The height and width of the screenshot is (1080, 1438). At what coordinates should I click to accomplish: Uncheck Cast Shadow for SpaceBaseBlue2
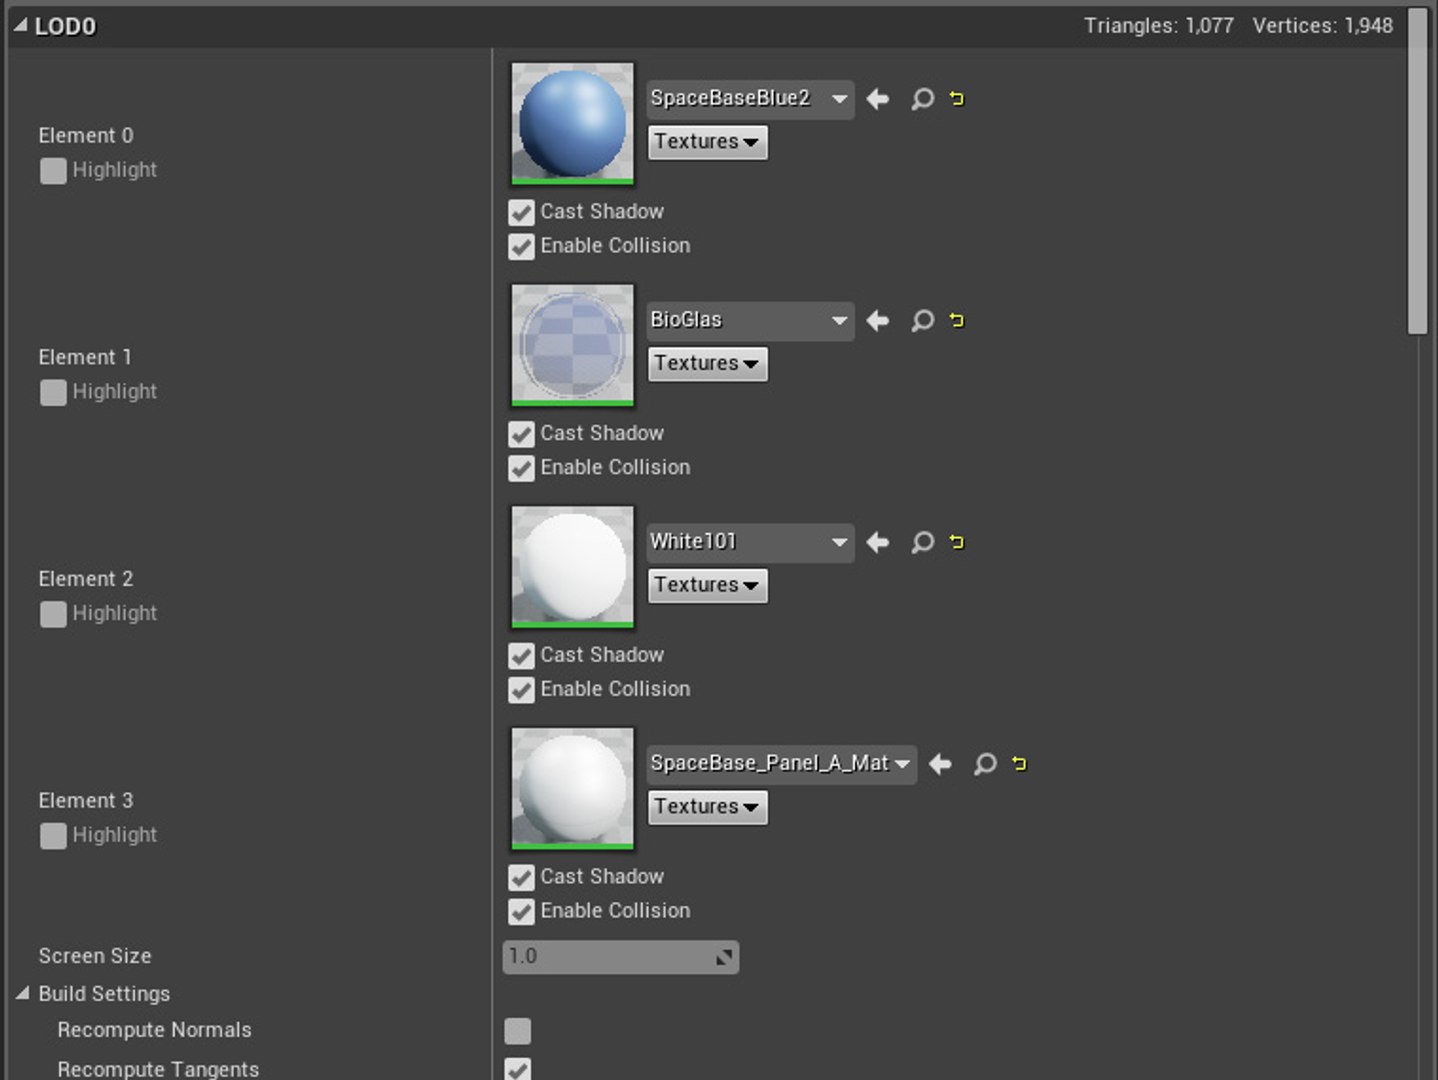521,212
